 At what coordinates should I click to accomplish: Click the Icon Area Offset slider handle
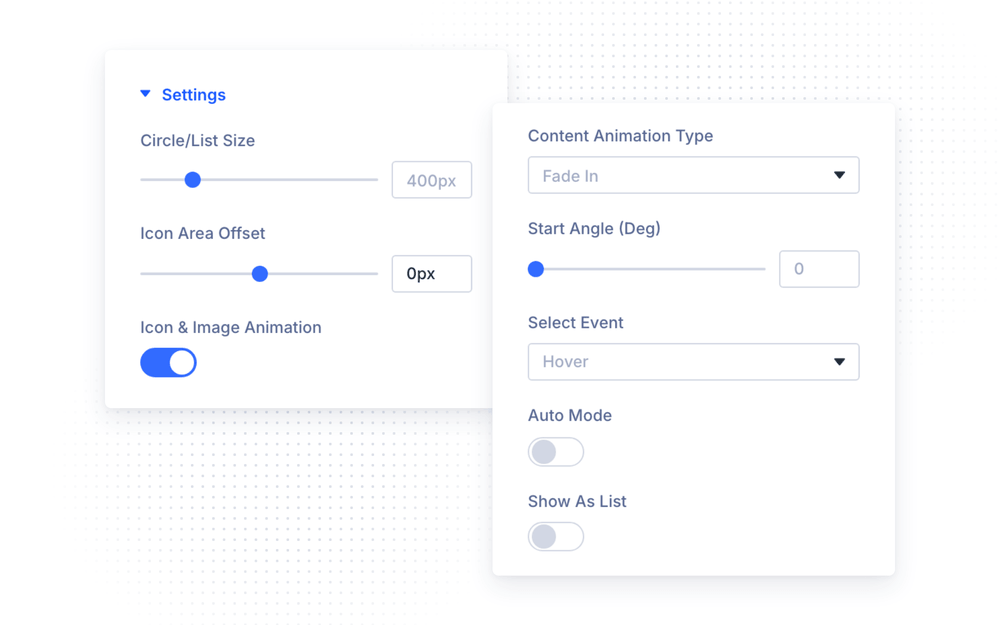[x=260, y=274]
